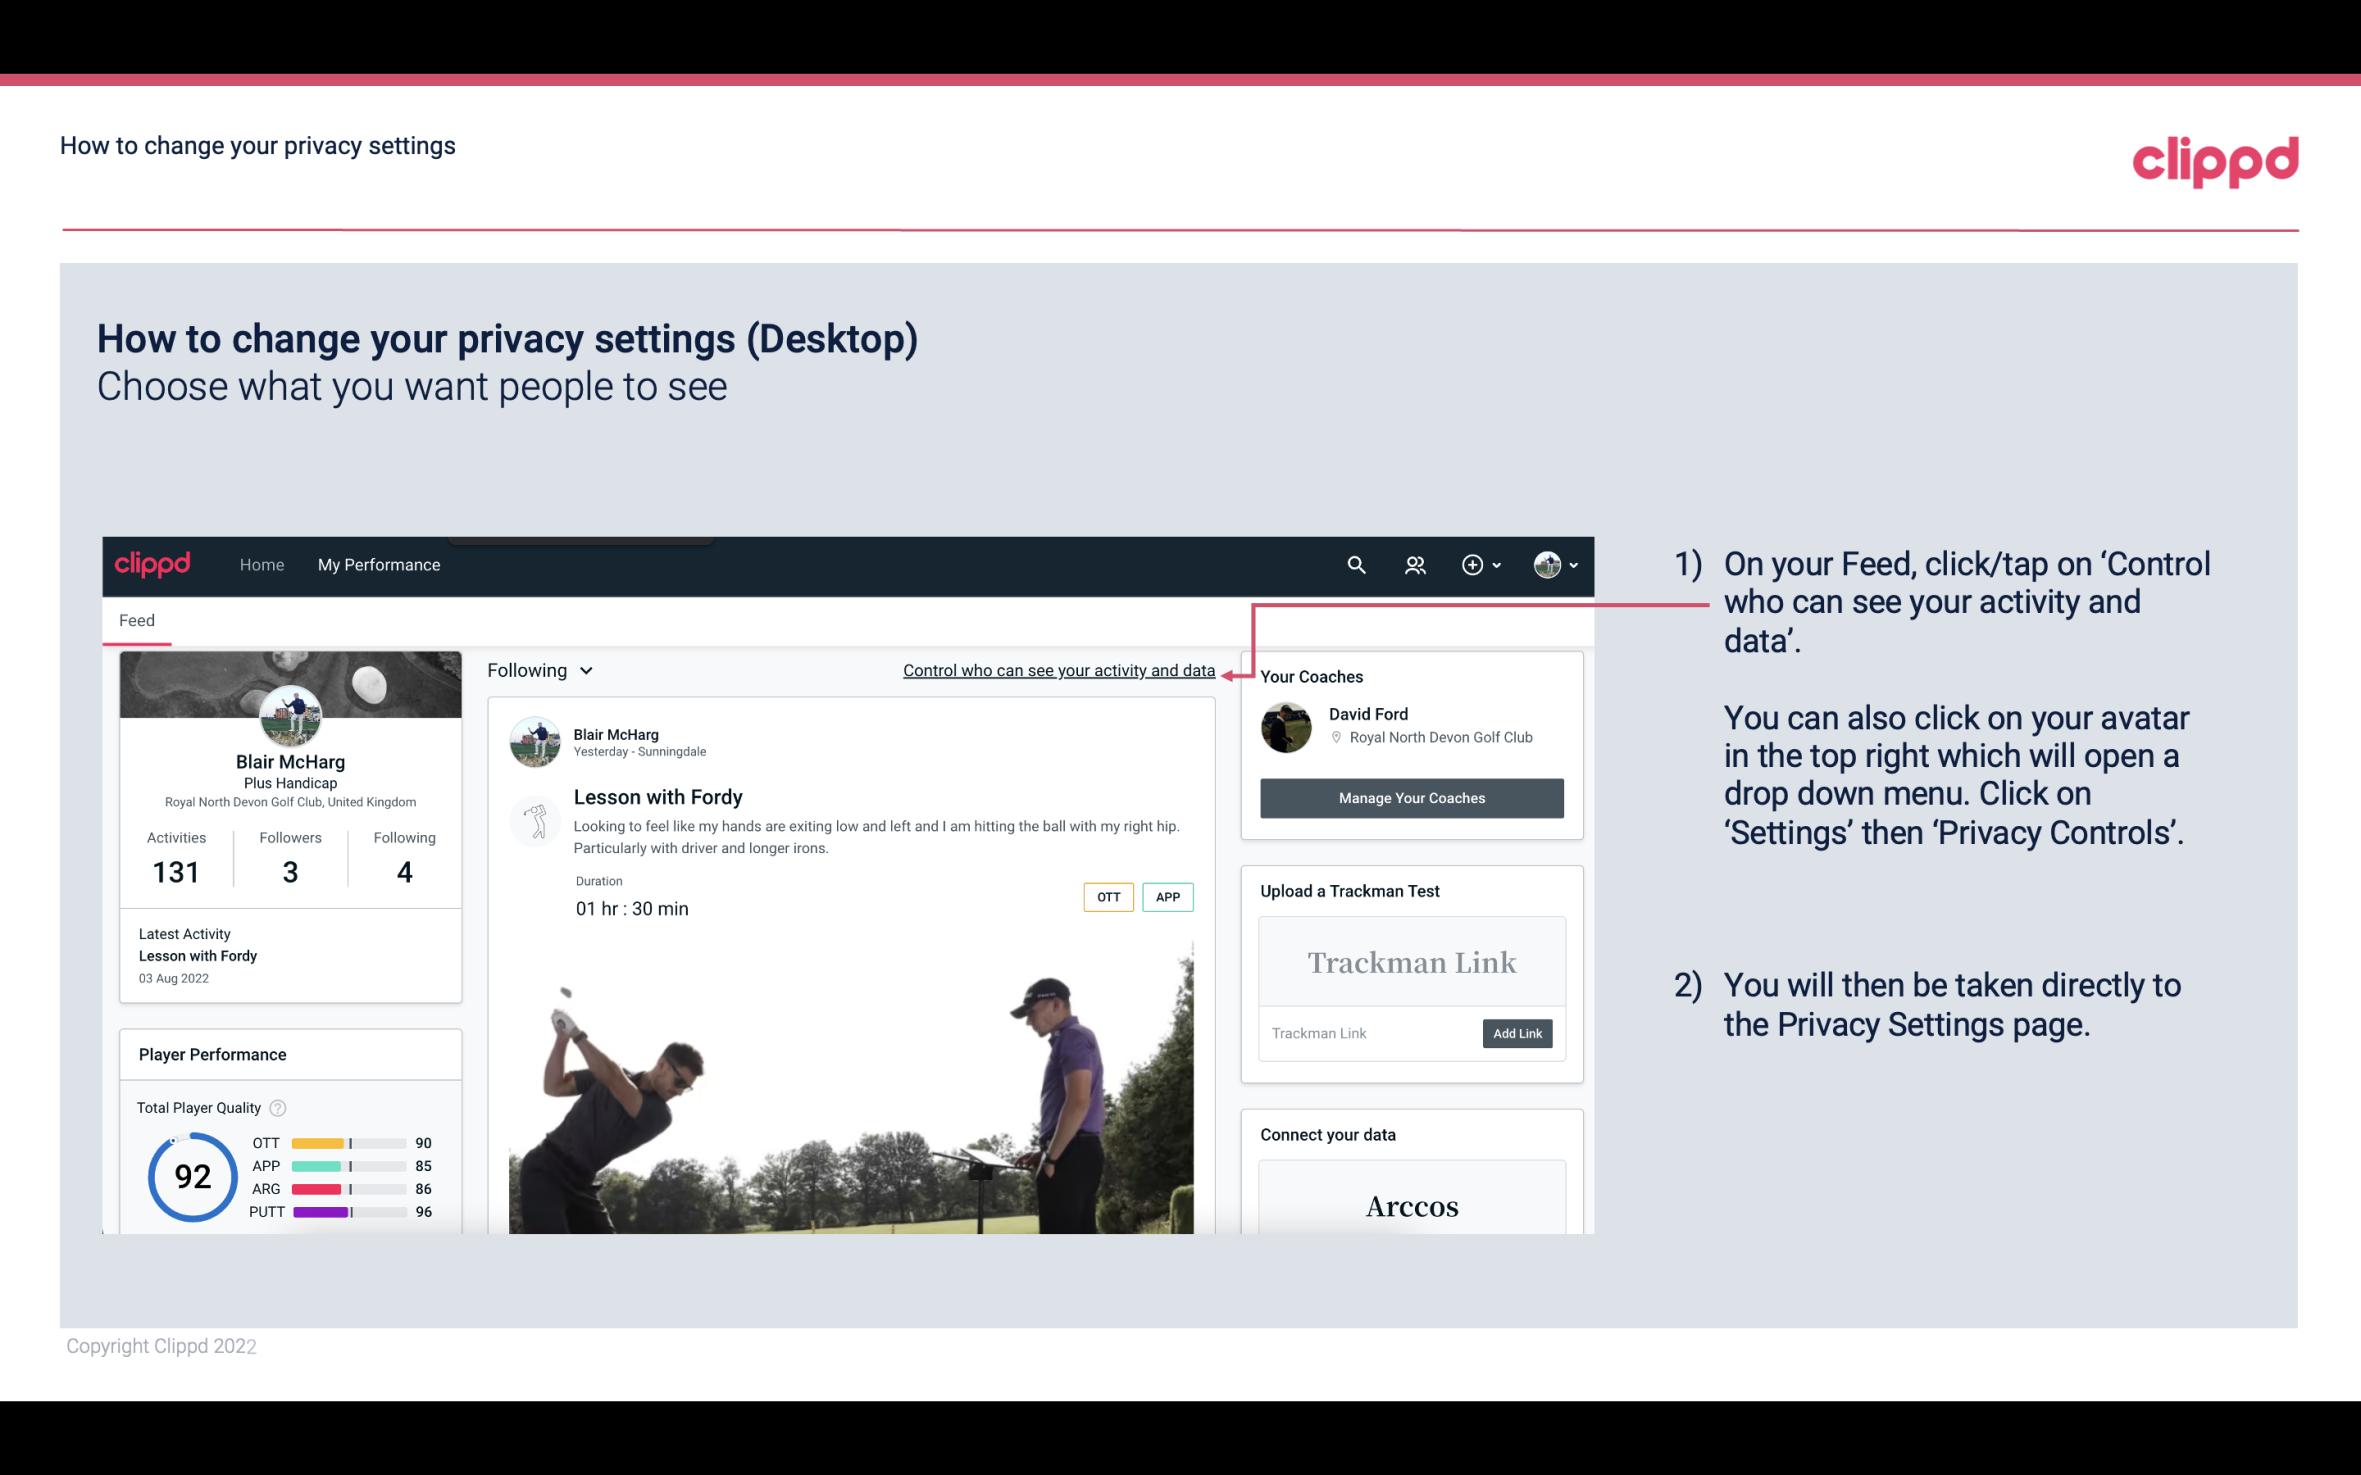Click the user avatar icon top right
This screenshot has width=2361, height=1475.
[1546, 564]
